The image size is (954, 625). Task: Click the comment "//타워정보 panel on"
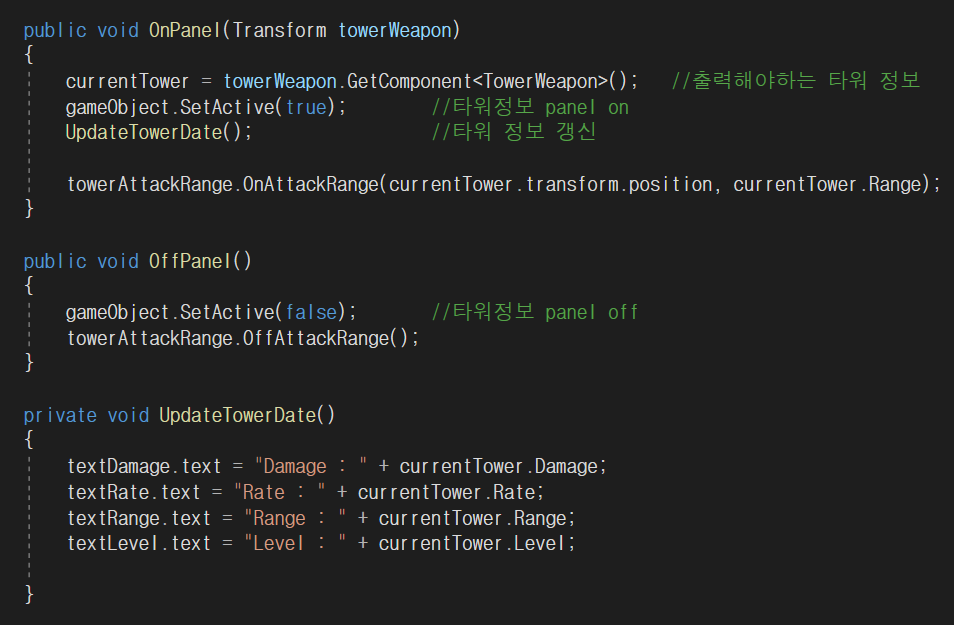point(530,107)
